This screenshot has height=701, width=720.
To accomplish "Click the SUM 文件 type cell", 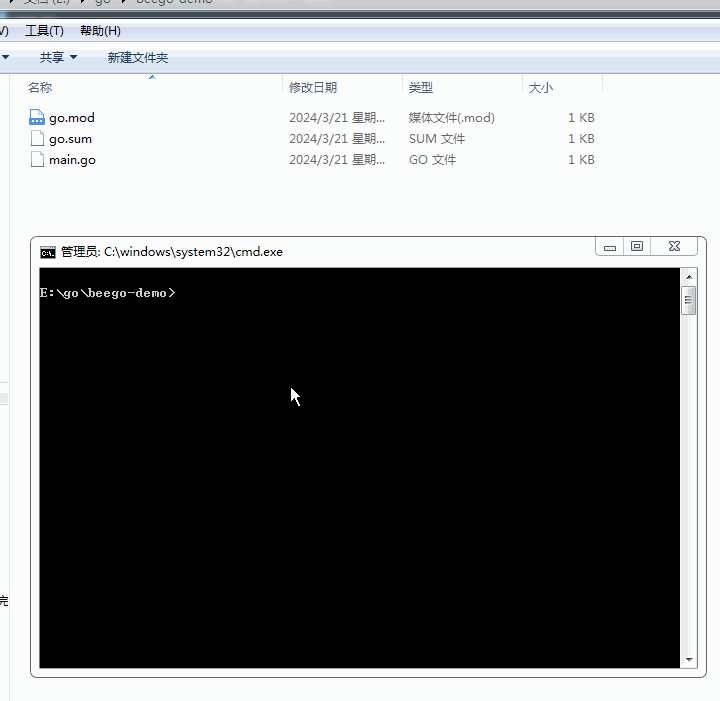I will tap(437, 139).
